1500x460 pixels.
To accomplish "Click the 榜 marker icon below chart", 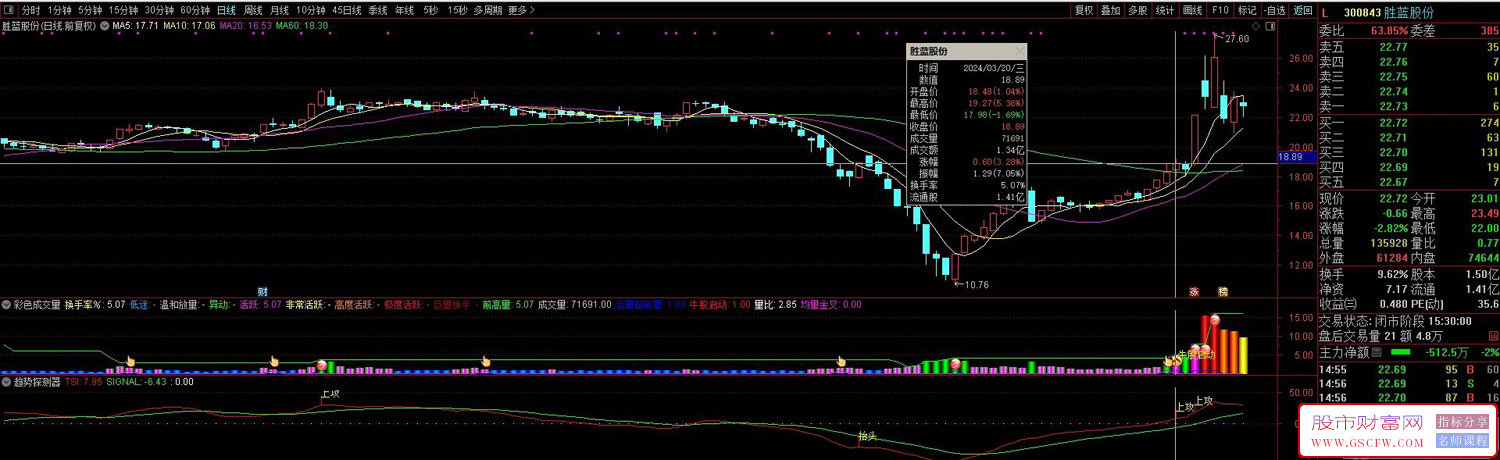I will tap(1222, 291).
